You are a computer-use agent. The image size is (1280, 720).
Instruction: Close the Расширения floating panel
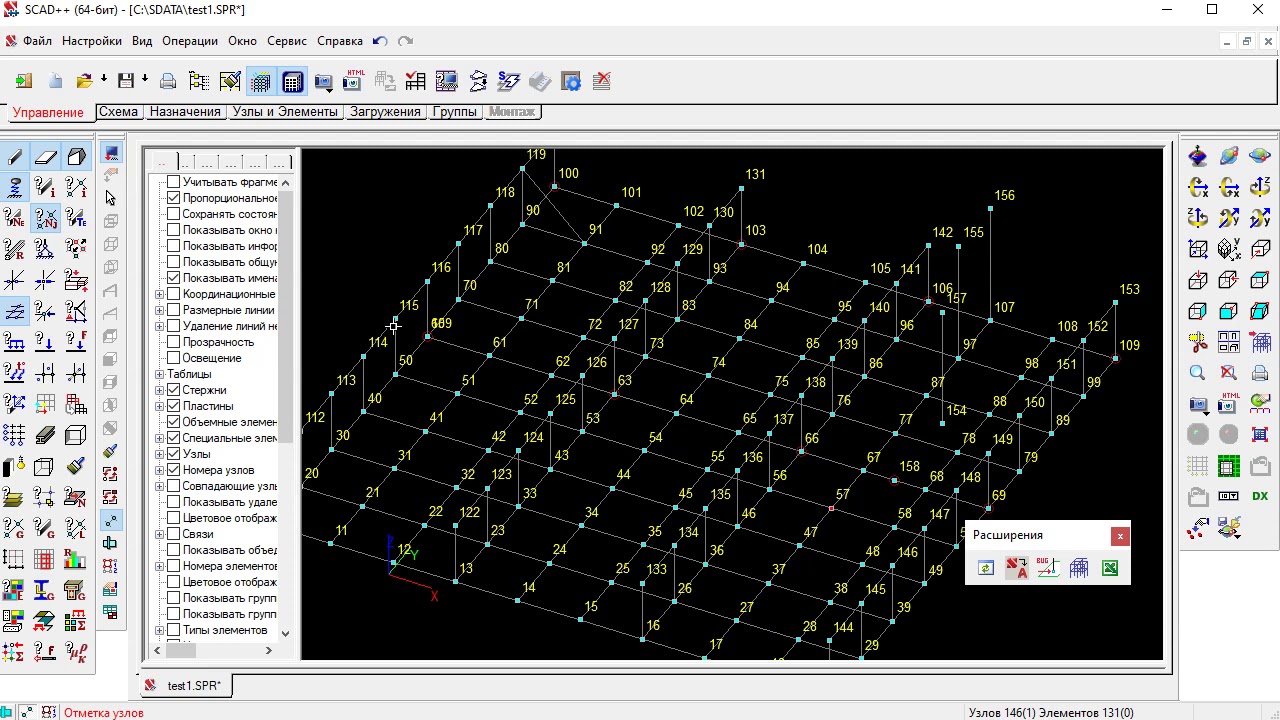click(1120, 536)
